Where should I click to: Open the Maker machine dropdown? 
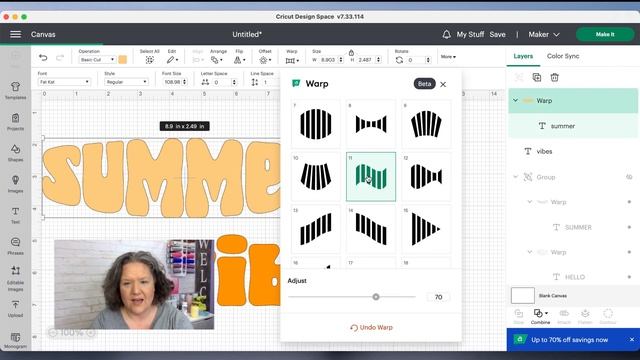pyautogui.click(x=544, y=35)
